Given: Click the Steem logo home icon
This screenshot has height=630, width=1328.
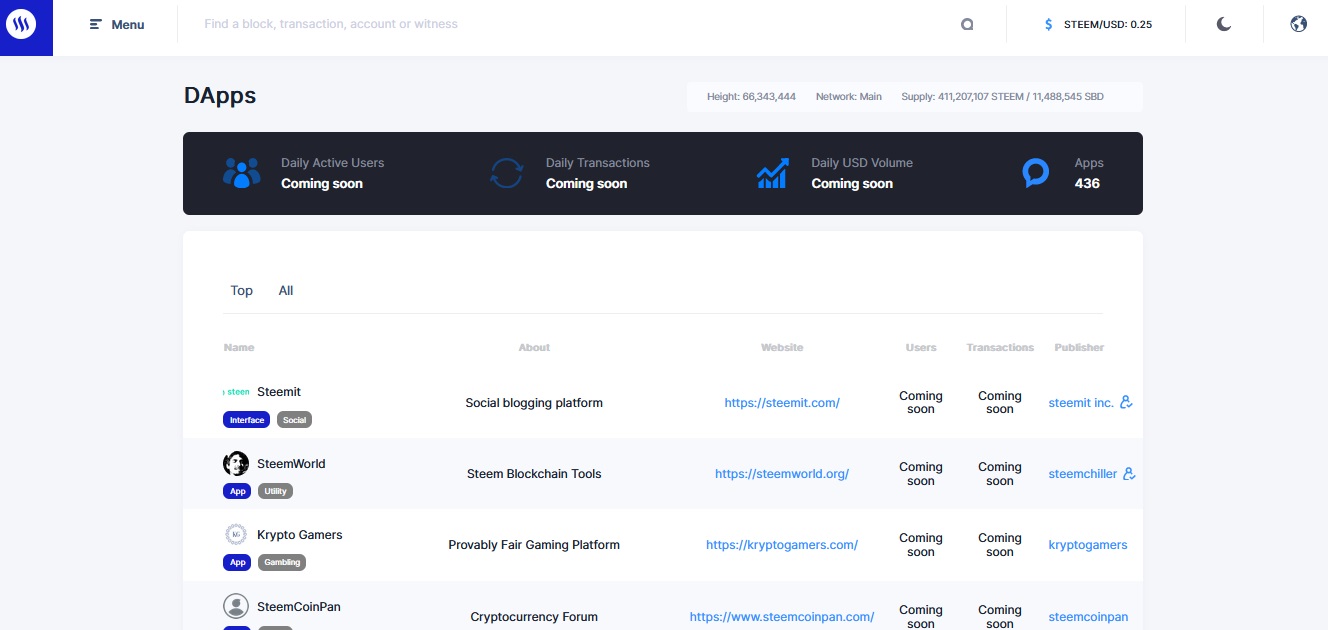Looking at the screenshot, I should [x=21, y=24].
